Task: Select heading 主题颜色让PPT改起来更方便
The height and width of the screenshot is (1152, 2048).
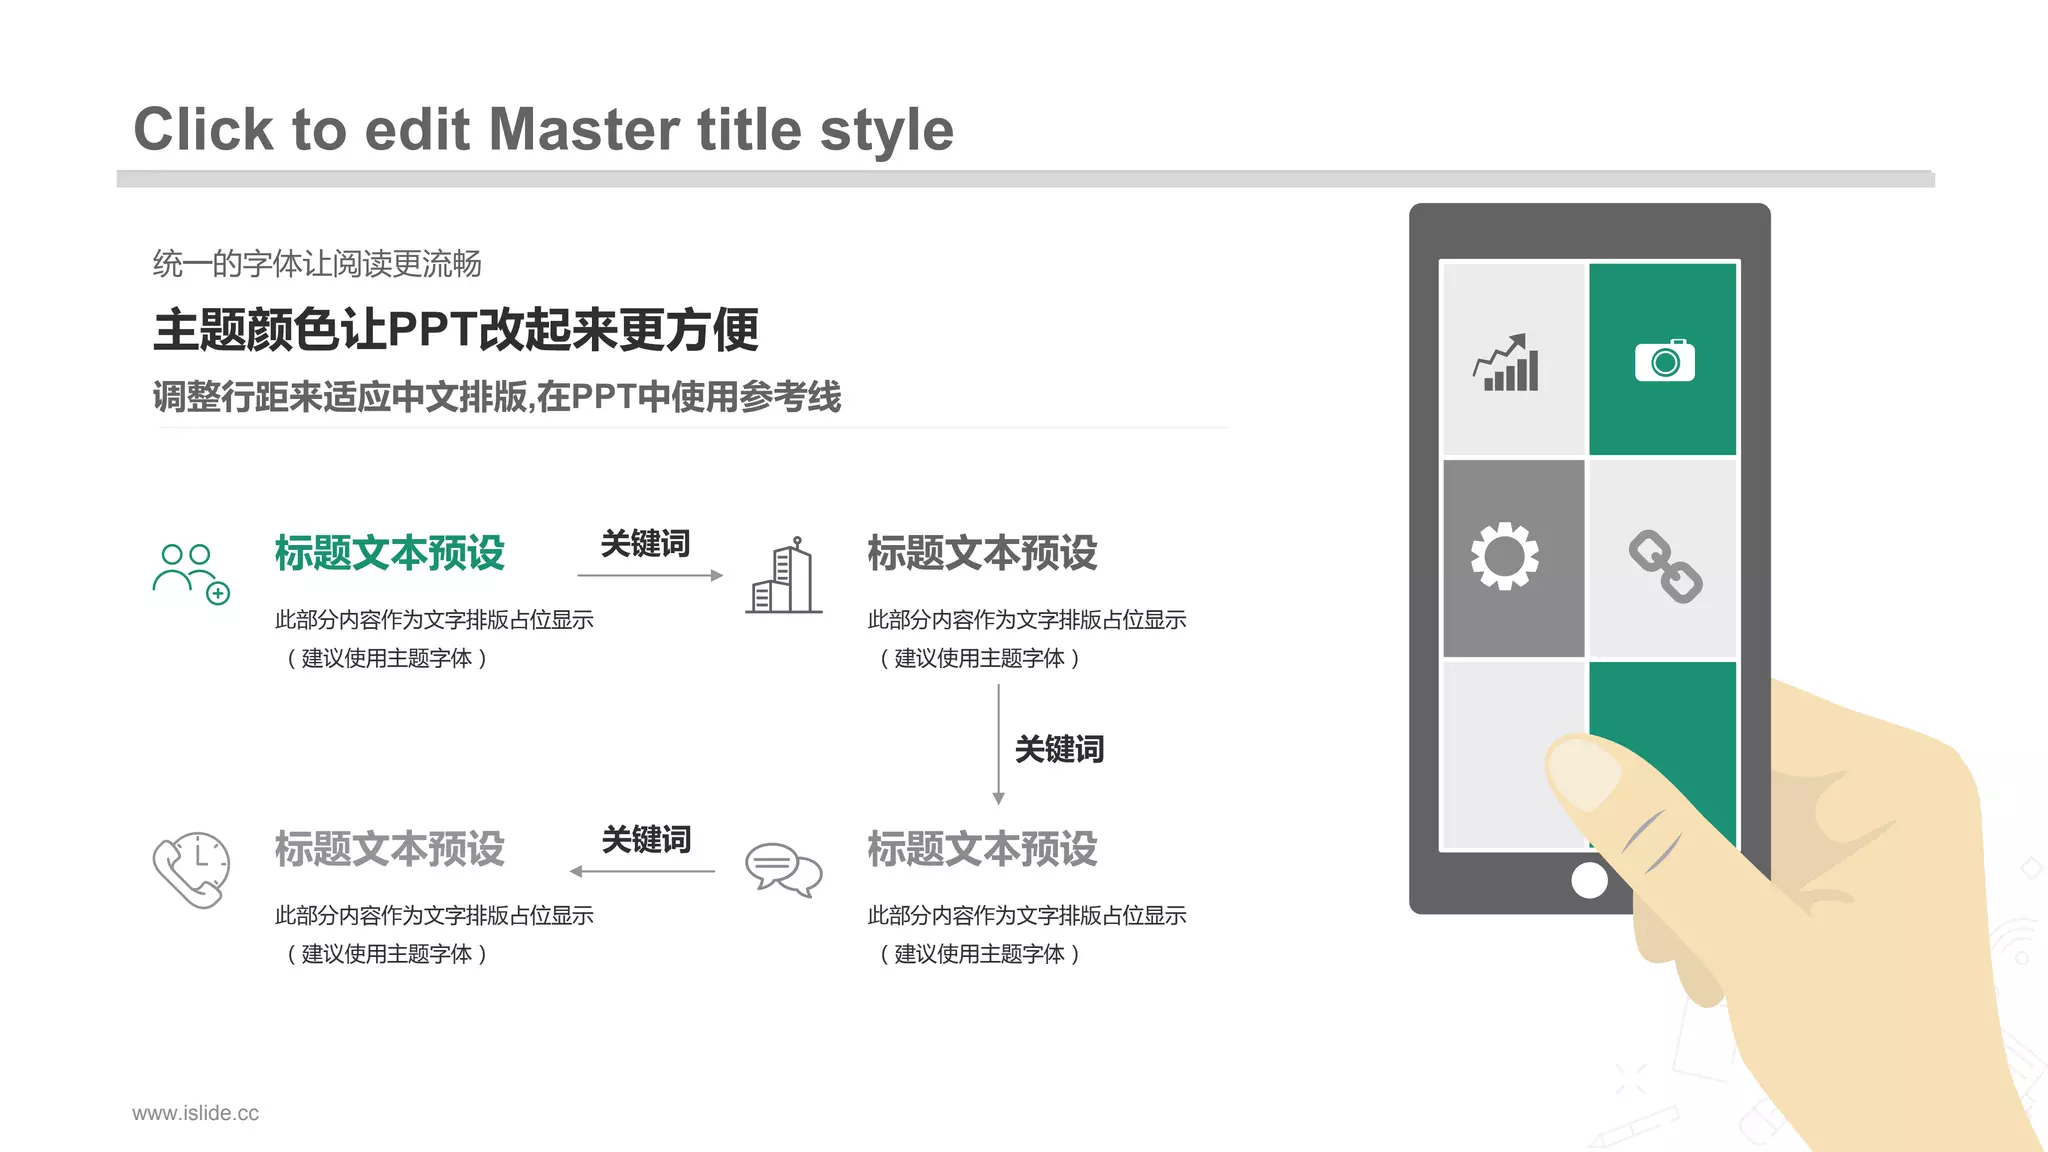Action: [455, 330]
